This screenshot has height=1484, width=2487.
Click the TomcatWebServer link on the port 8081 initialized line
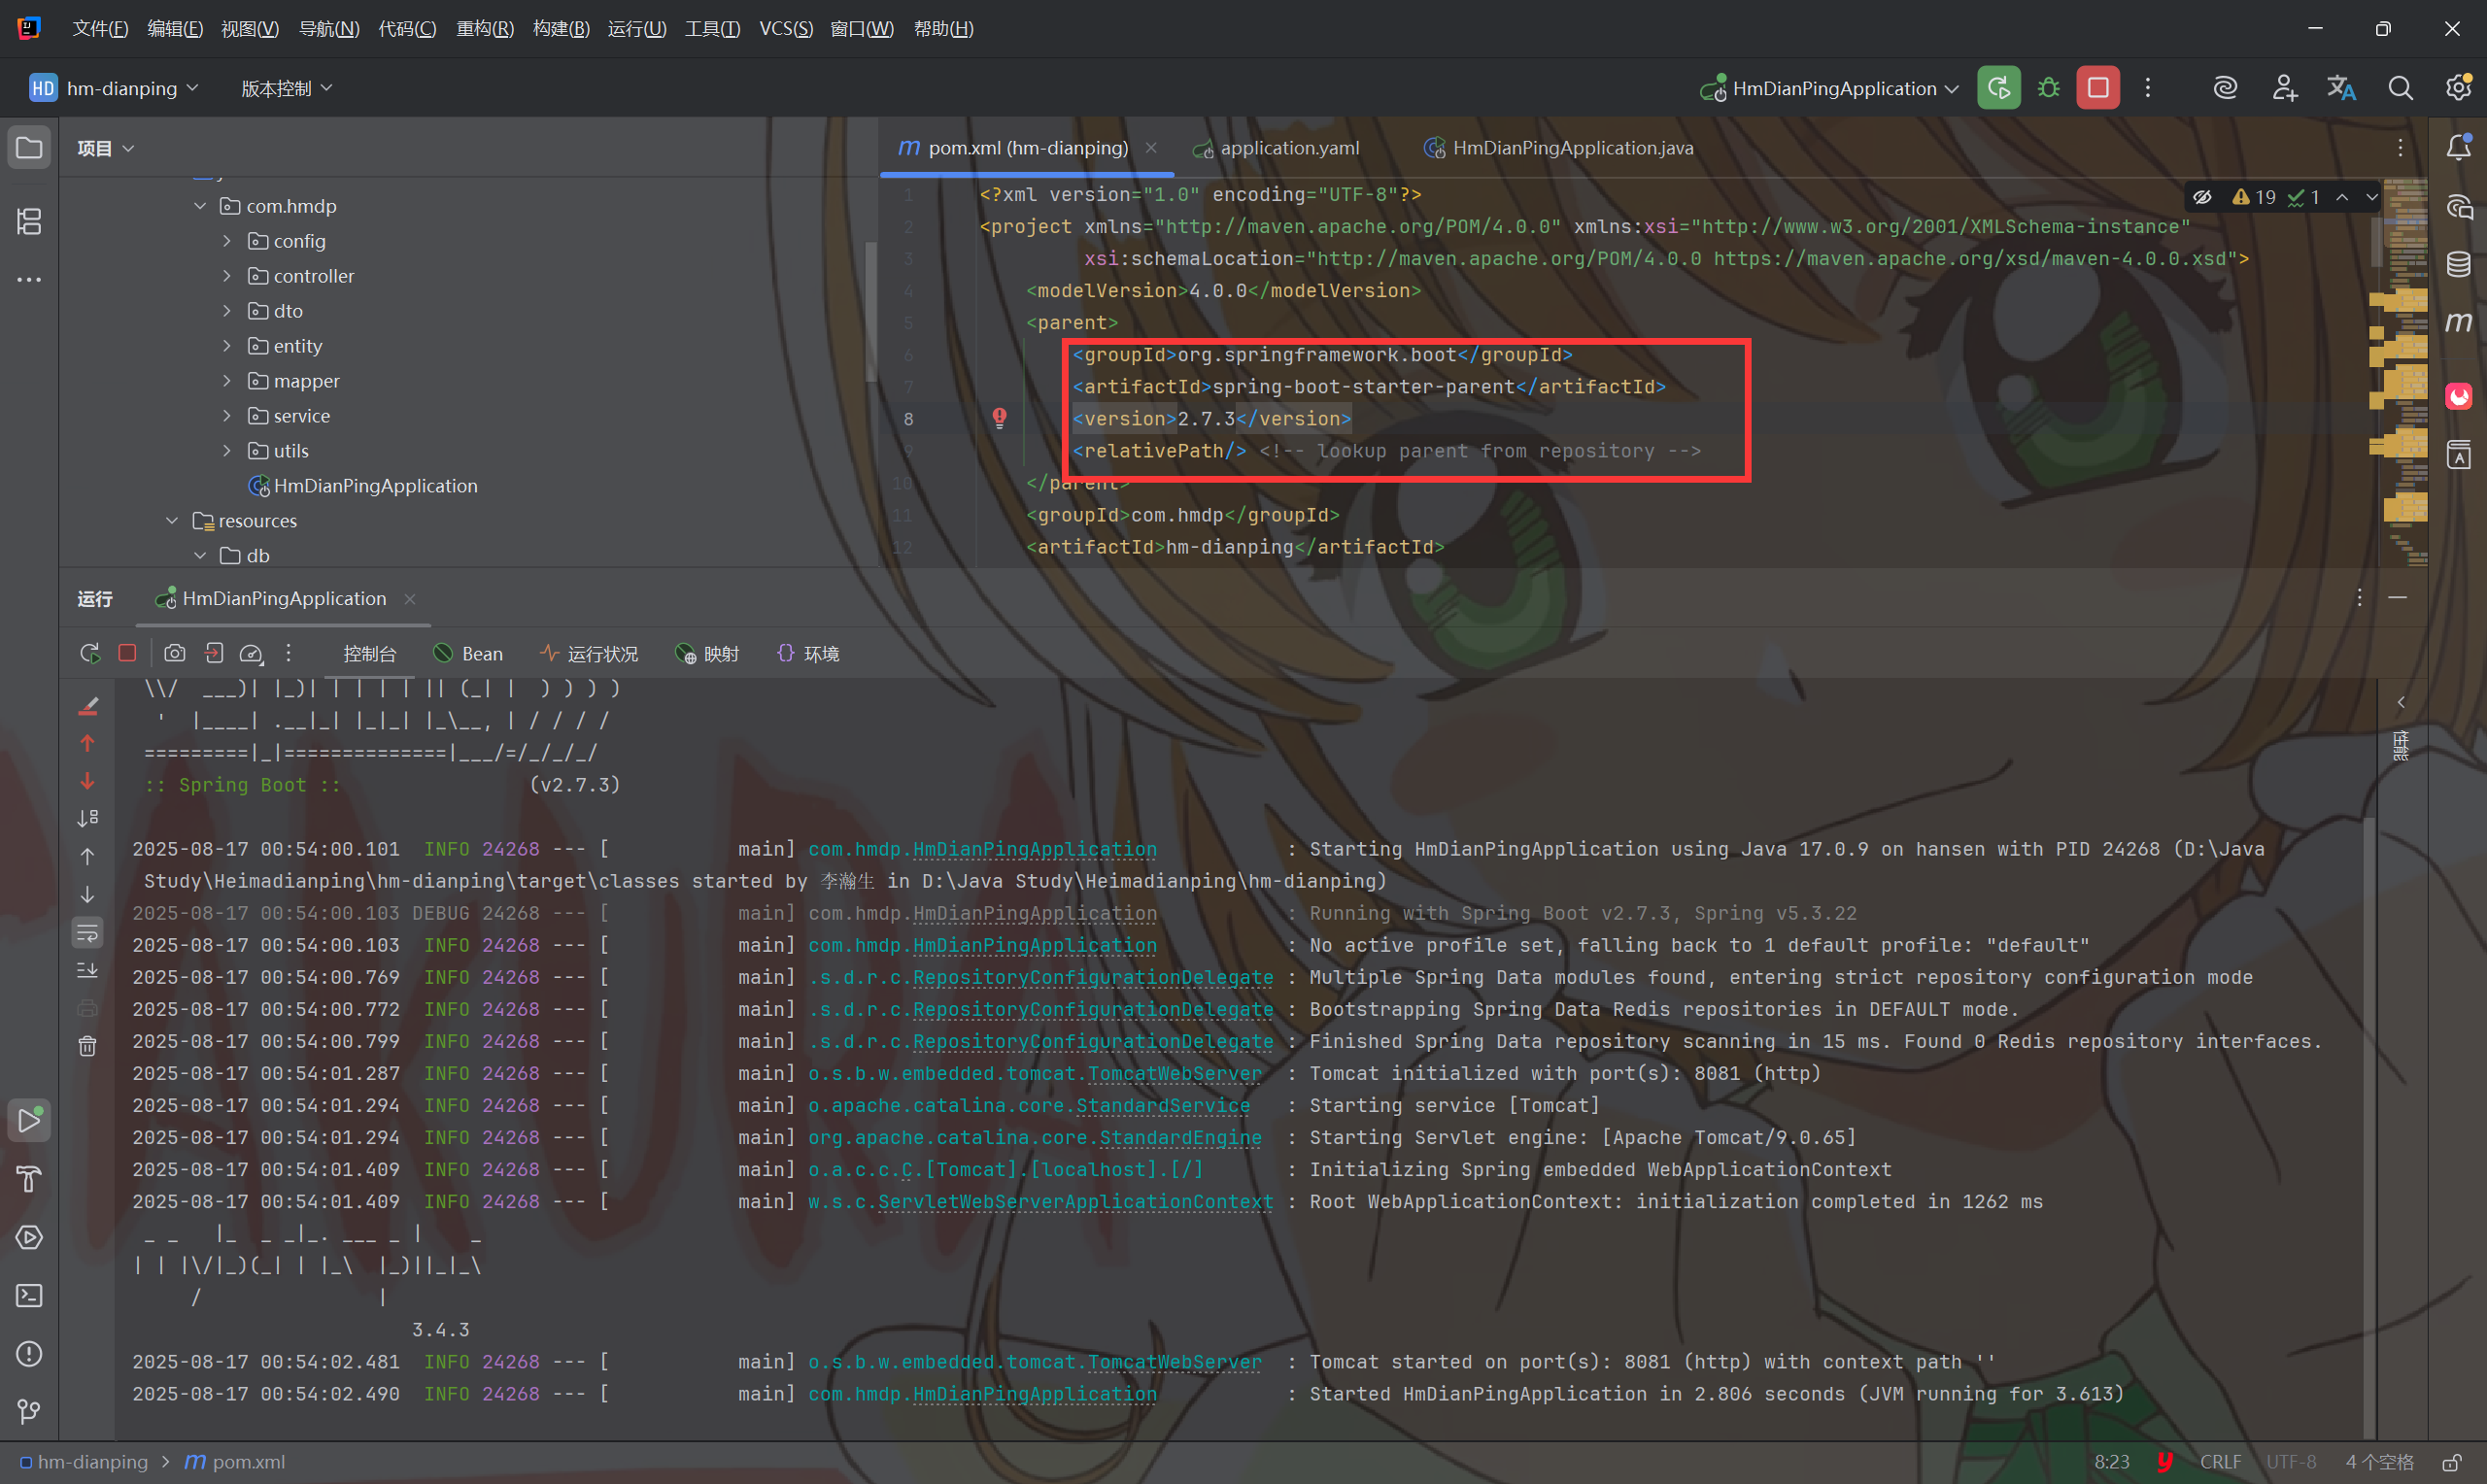[x=1175, y=1073]
